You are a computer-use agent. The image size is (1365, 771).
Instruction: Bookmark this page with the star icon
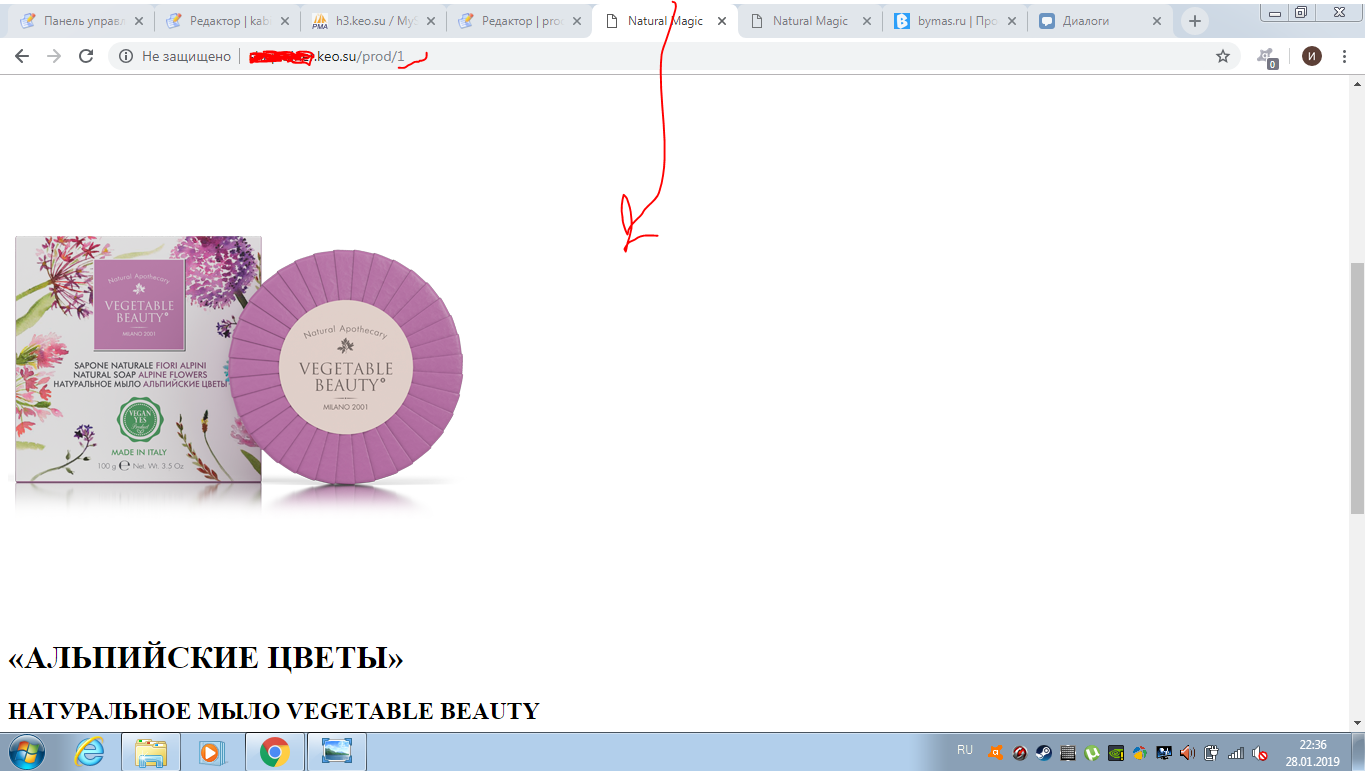pyautogui.click(x=1222, y=57)
